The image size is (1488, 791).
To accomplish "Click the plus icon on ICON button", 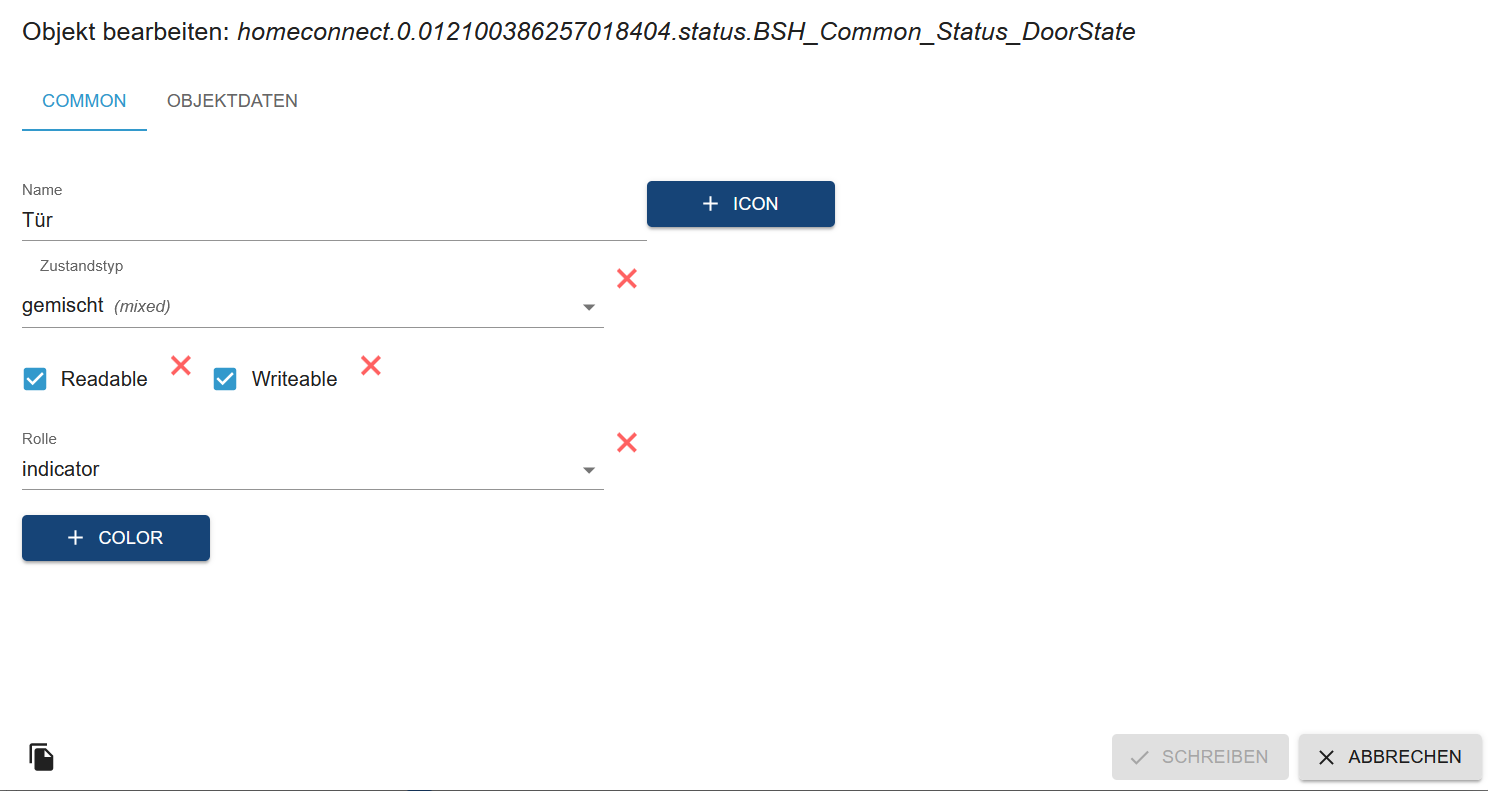I will pyautogui.click(x=710, y=204).
